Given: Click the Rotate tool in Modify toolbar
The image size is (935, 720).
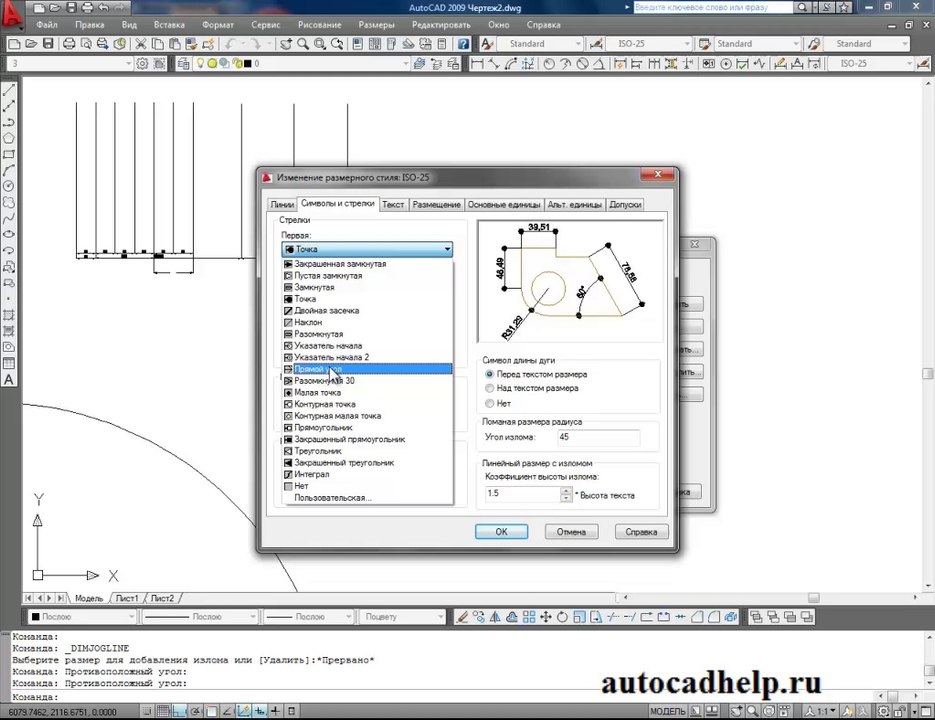Looking at the screenshot, I should point(562,617).
